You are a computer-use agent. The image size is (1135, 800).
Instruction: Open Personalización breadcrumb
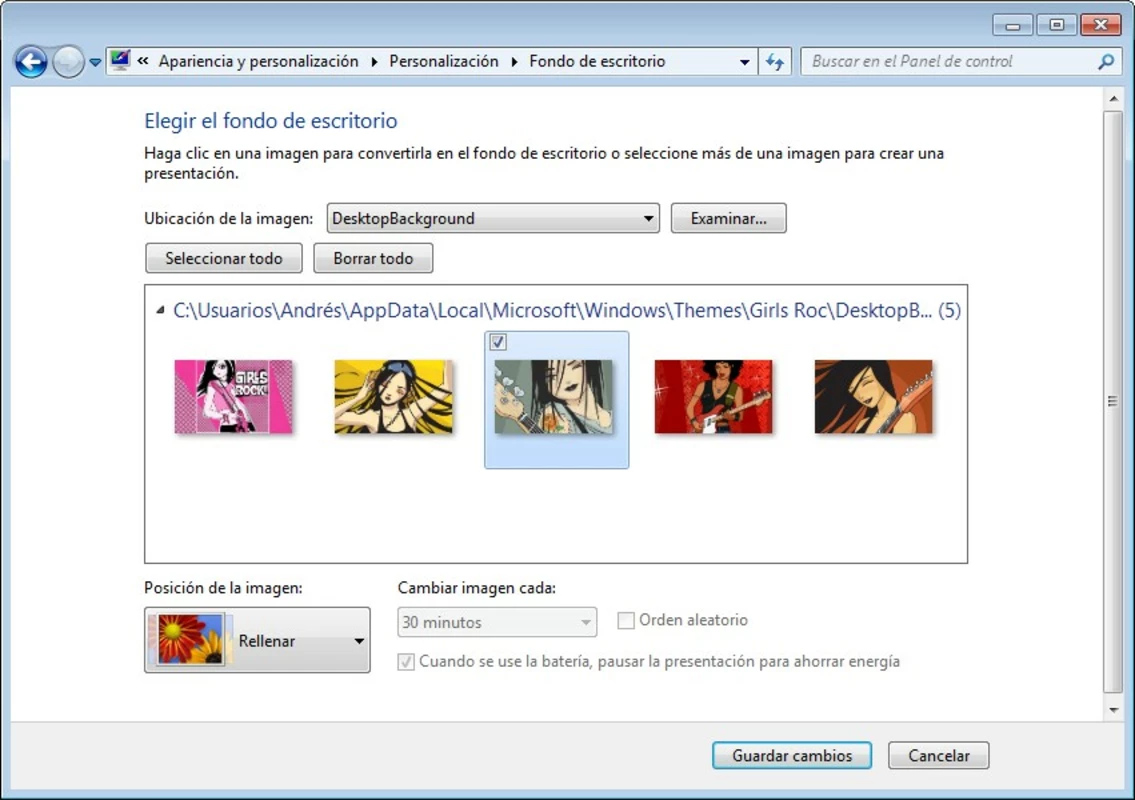tap(444, 62)
